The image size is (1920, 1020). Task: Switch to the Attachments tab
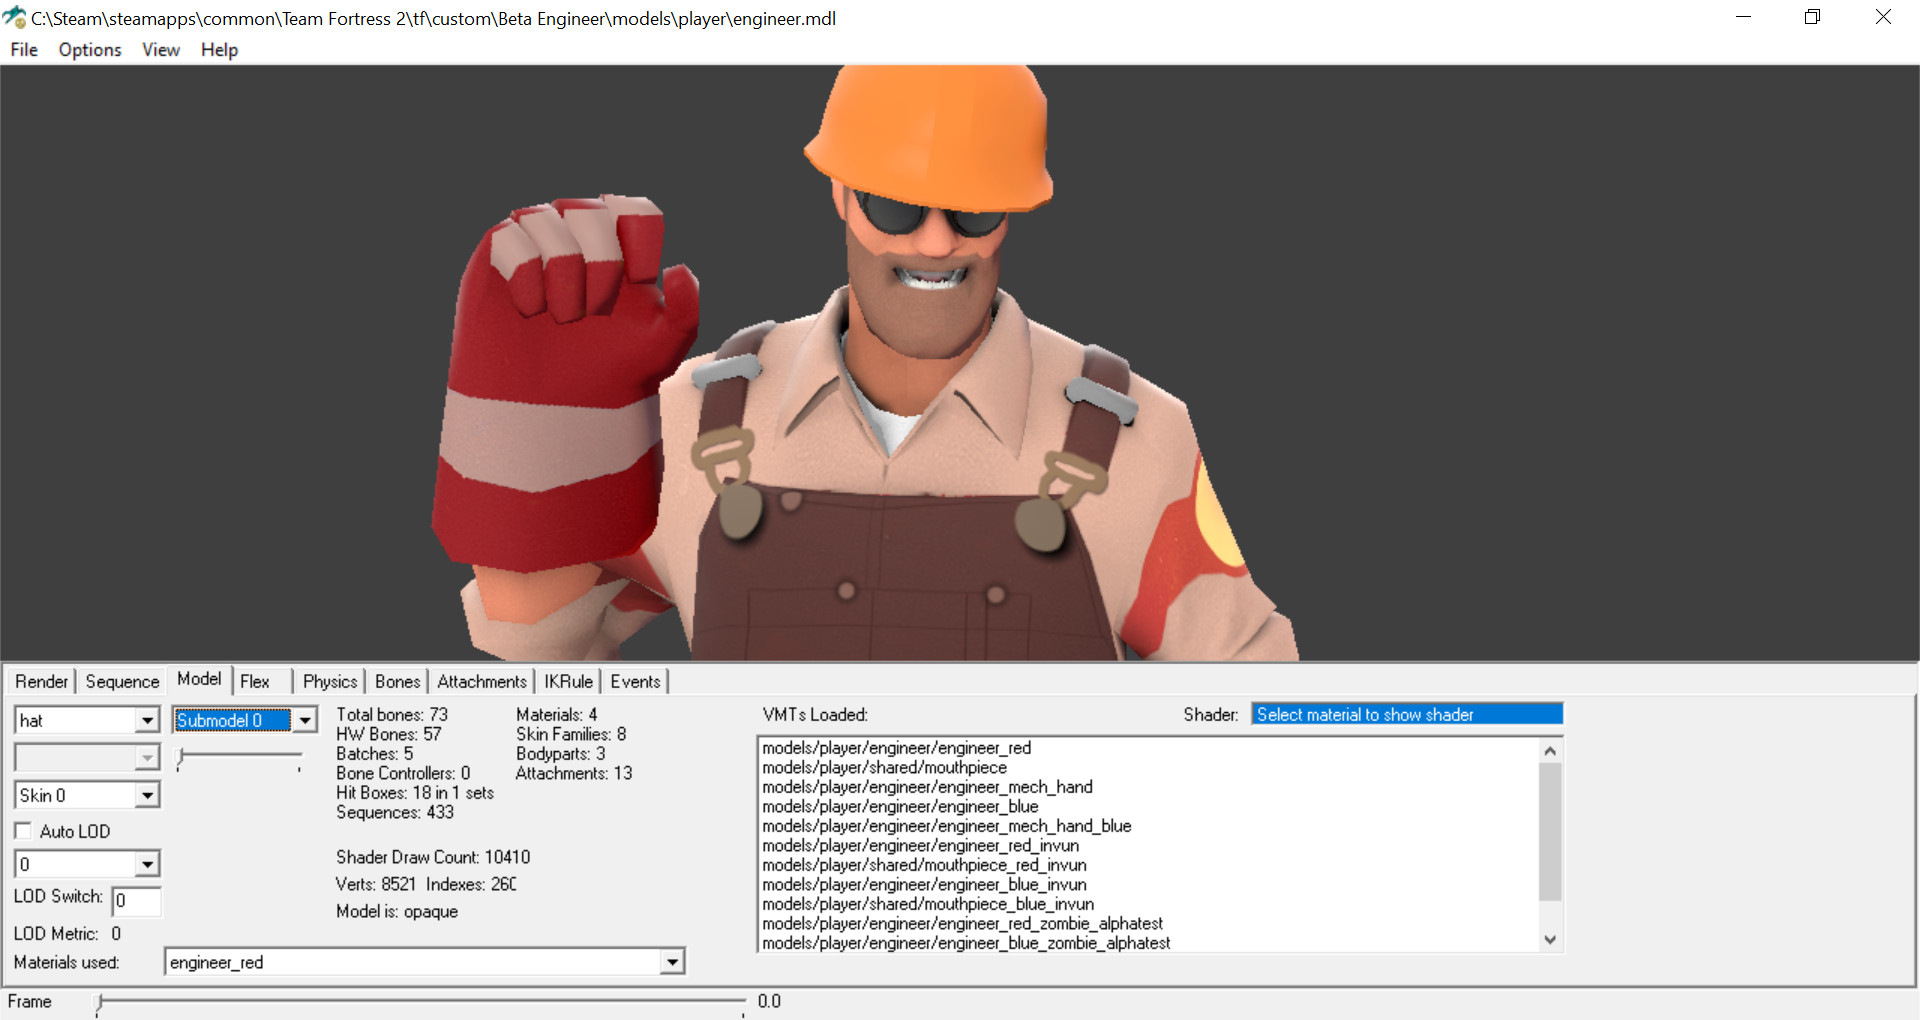pos(481,681)
